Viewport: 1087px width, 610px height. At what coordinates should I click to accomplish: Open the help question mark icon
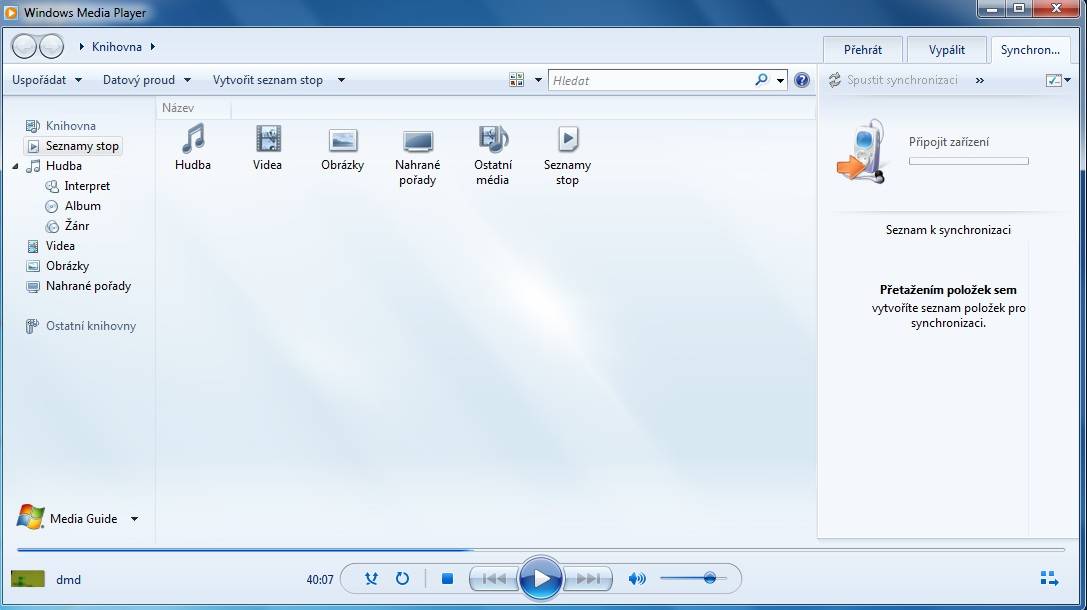coord(802,80)
